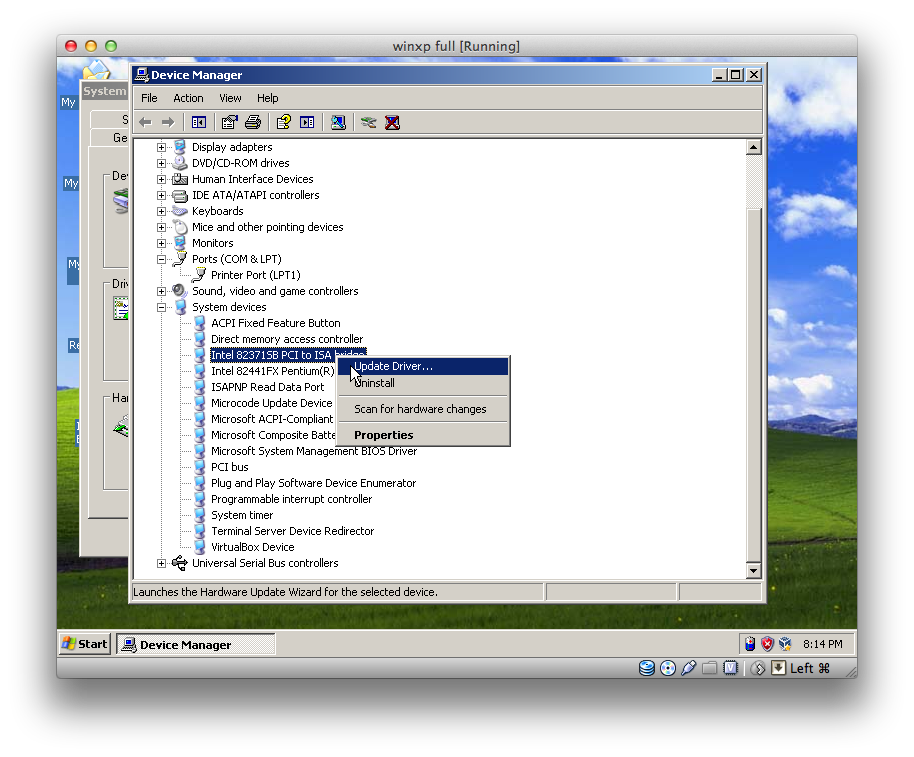Click the Forward arrow in Device Manager toolbar
This screenshot has height=757, width=914.
168,122
